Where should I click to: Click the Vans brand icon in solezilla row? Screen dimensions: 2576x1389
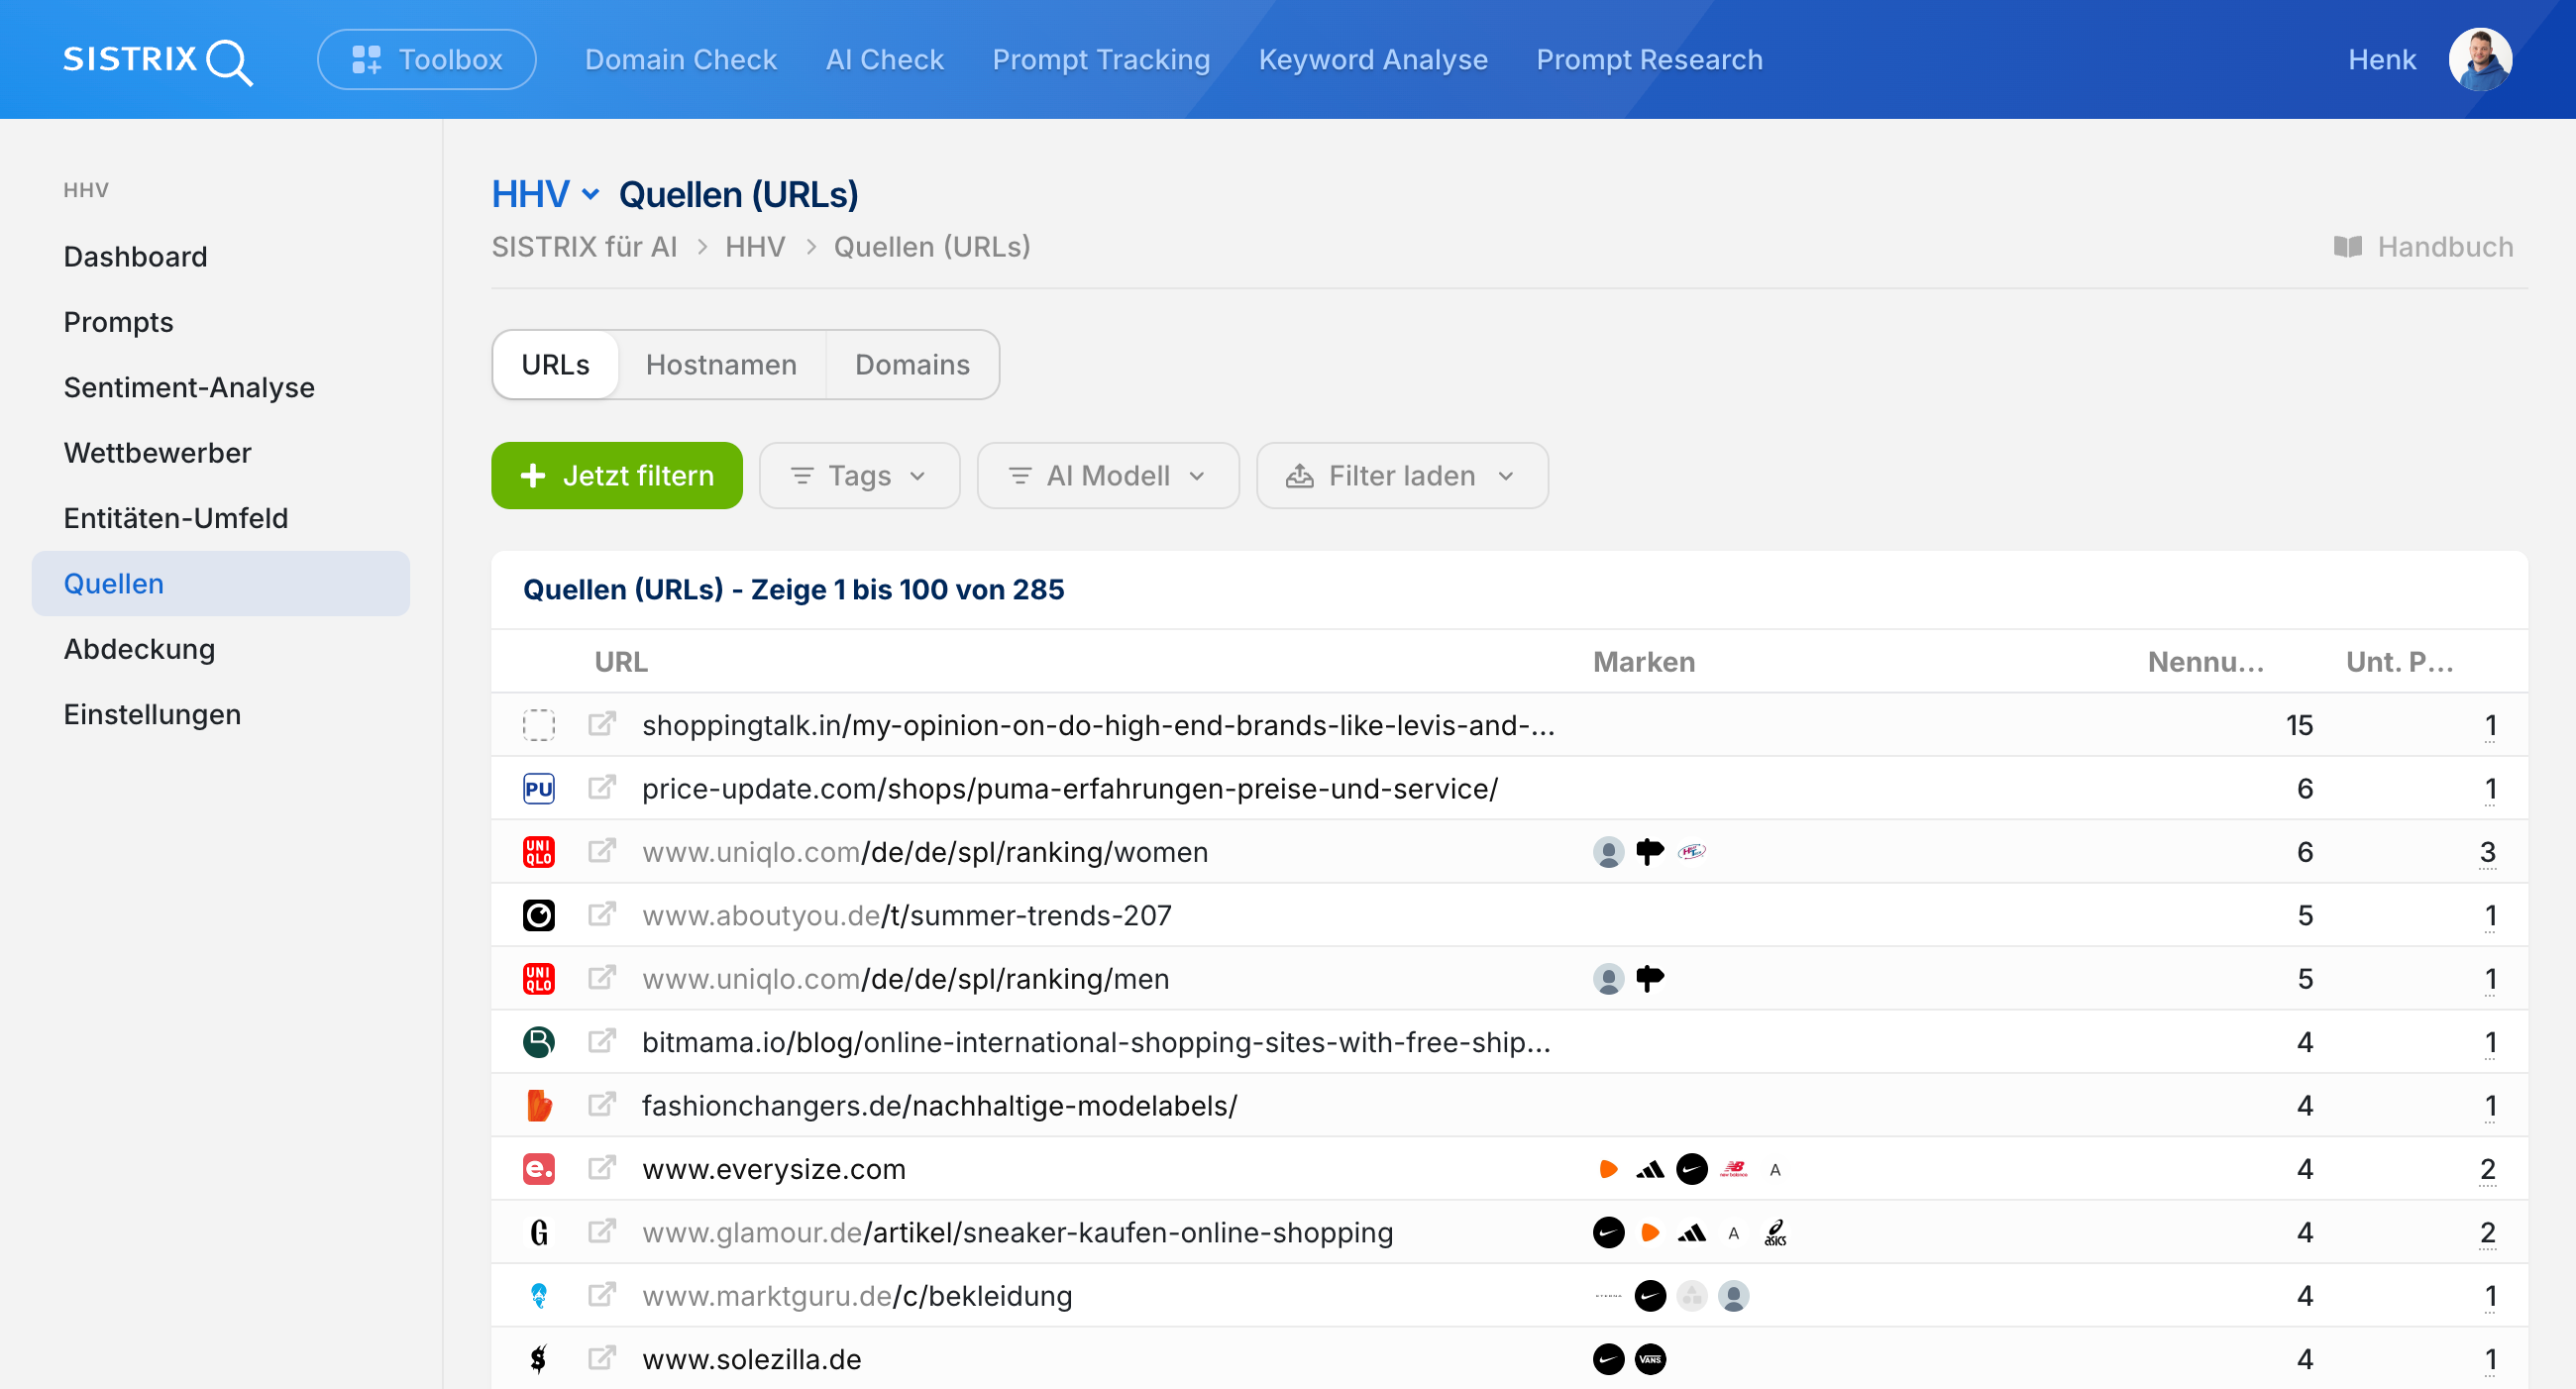click(1650, 1360)
